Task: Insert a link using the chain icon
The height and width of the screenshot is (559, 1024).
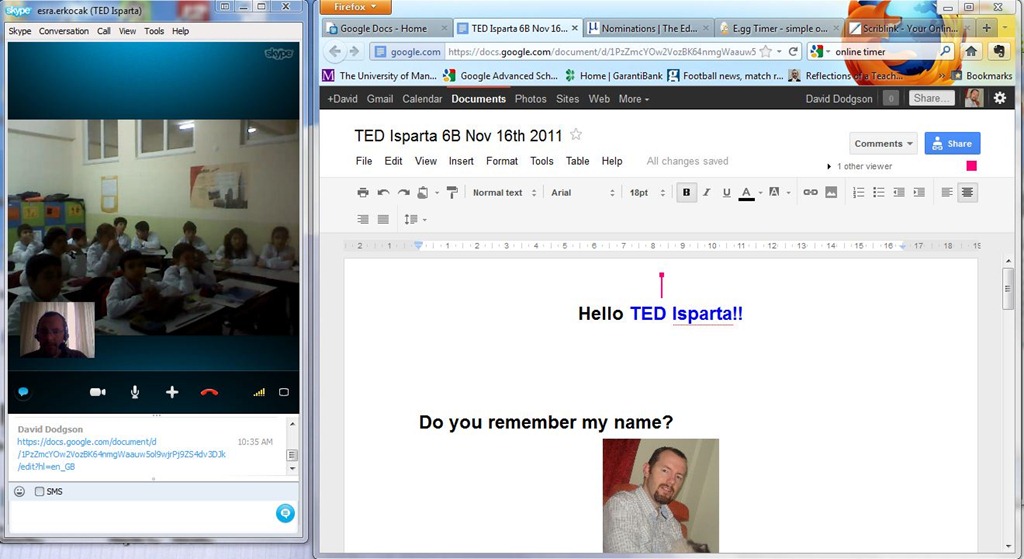Action: pyautogui.click(x=810, y=192)
